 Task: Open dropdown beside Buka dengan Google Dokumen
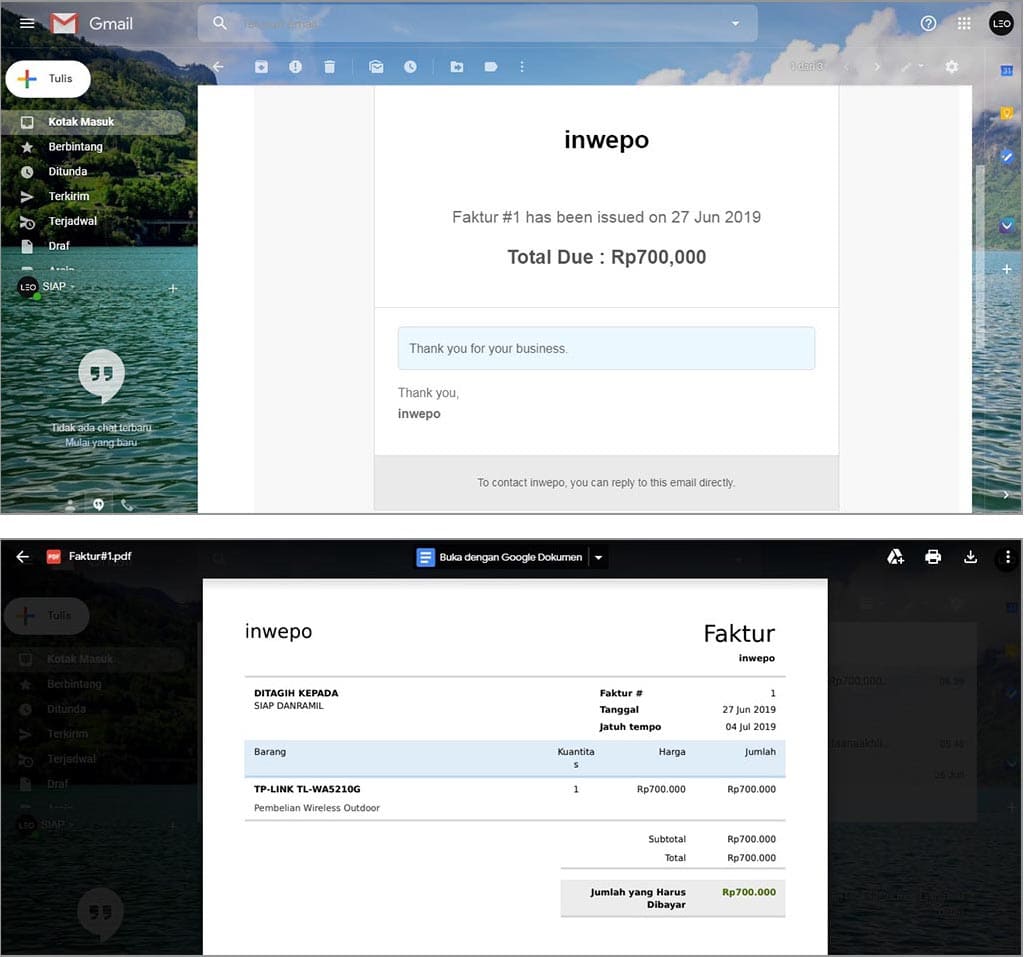point(598,557)
